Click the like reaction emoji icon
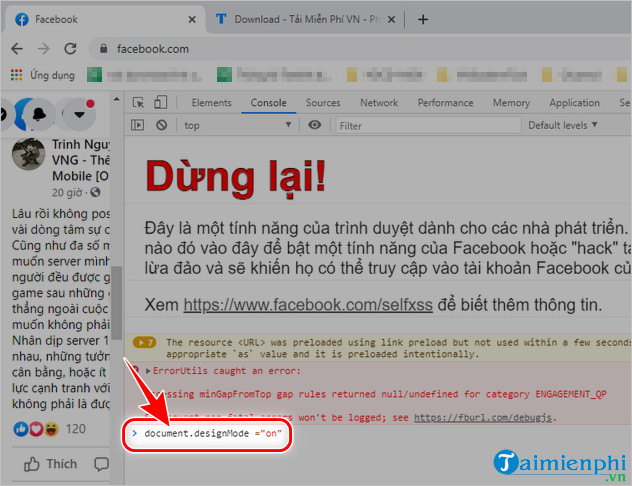Screen dimensions: 632x486 tap(20, 429)
